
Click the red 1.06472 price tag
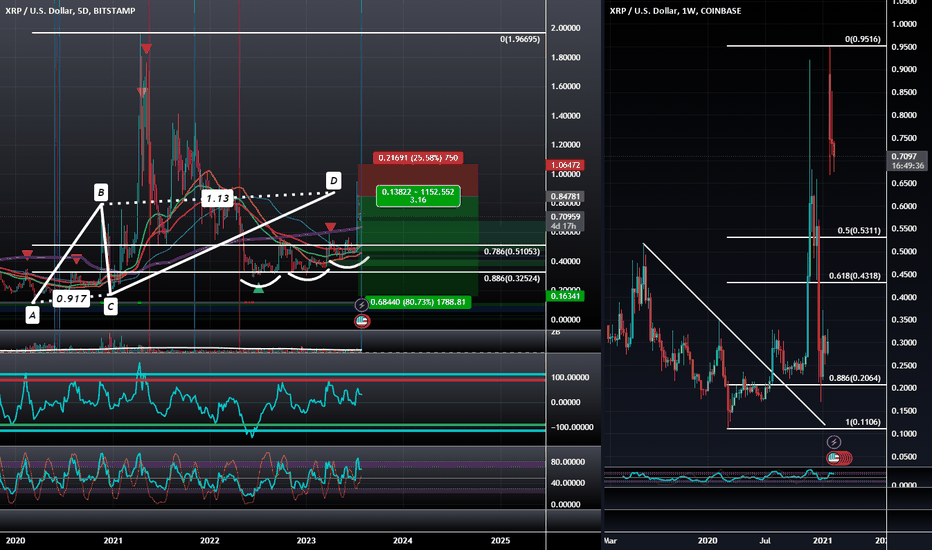565,165
